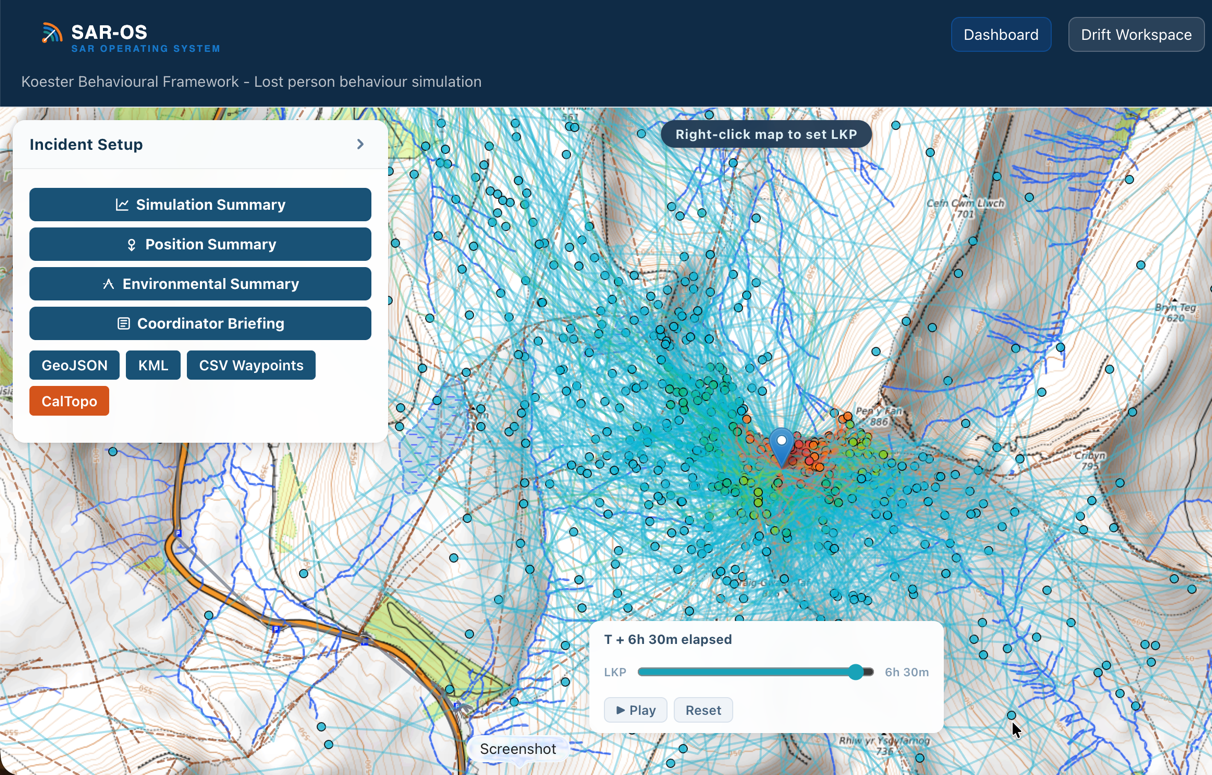This screenshot has height=775, width=1212.
Task: Click the SAR OPERATING SYSTEM tagline
Action: point(146,49)
